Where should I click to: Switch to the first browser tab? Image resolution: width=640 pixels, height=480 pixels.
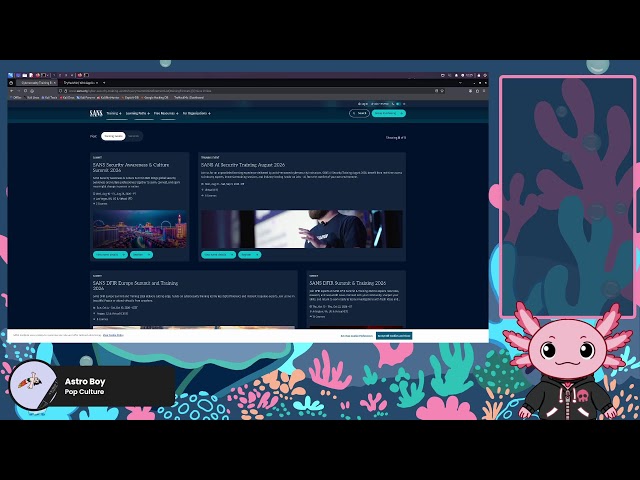coord(37,83)
